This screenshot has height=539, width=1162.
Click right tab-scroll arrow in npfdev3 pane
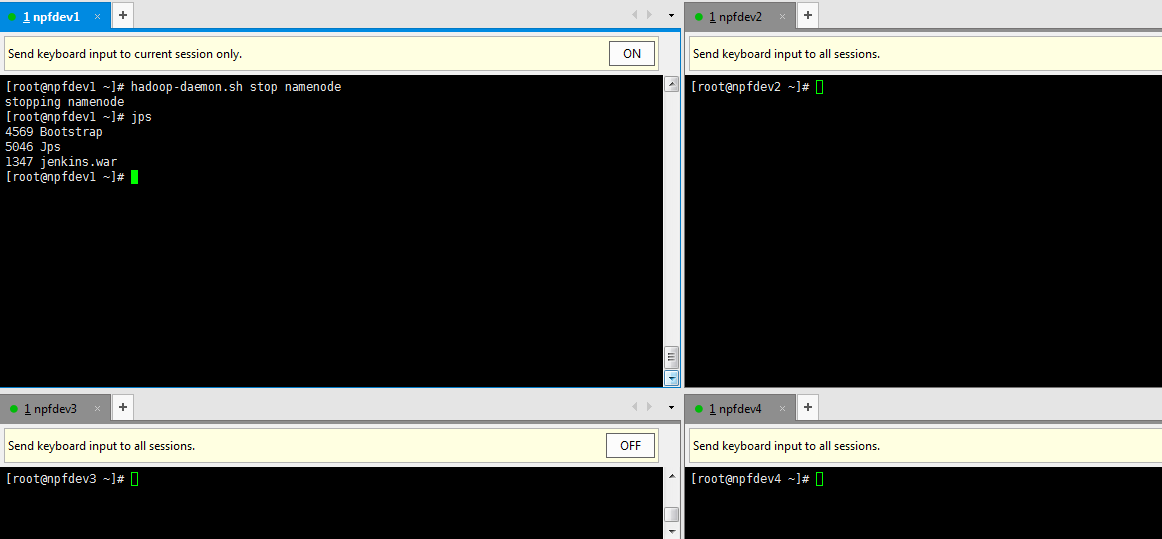click(x=650, y=406)
